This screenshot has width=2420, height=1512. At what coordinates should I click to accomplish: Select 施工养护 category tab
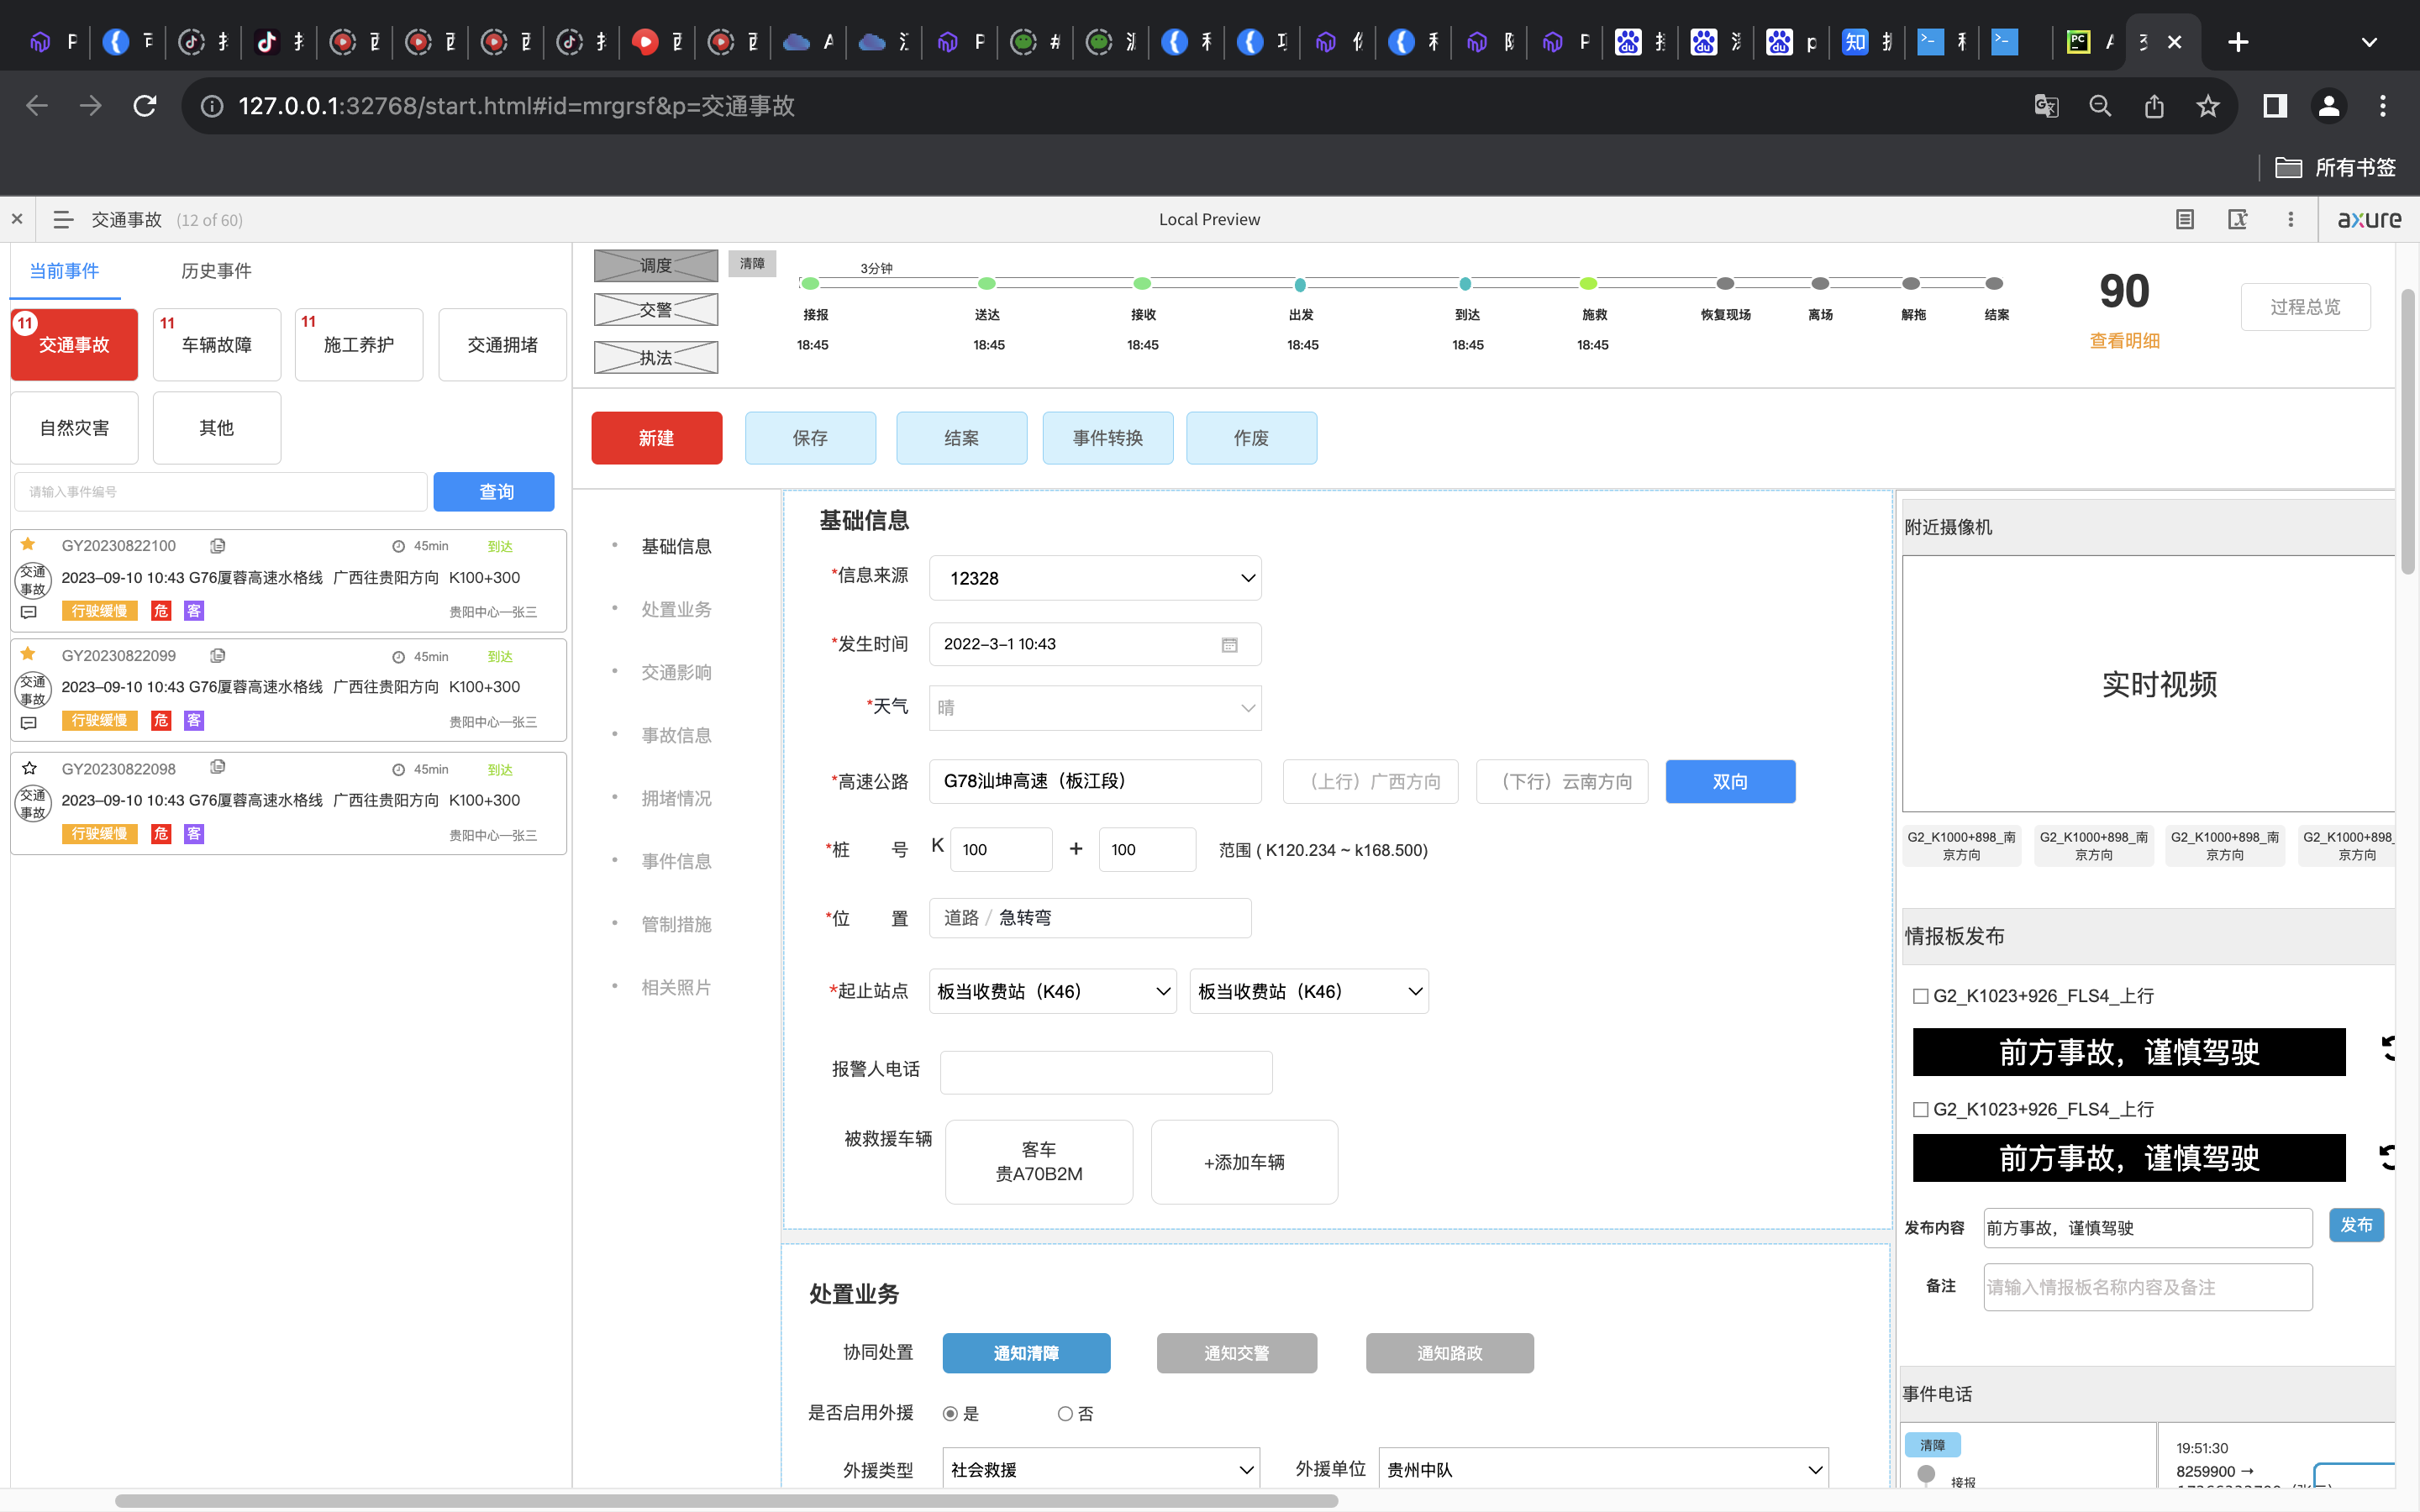[359, 345]
